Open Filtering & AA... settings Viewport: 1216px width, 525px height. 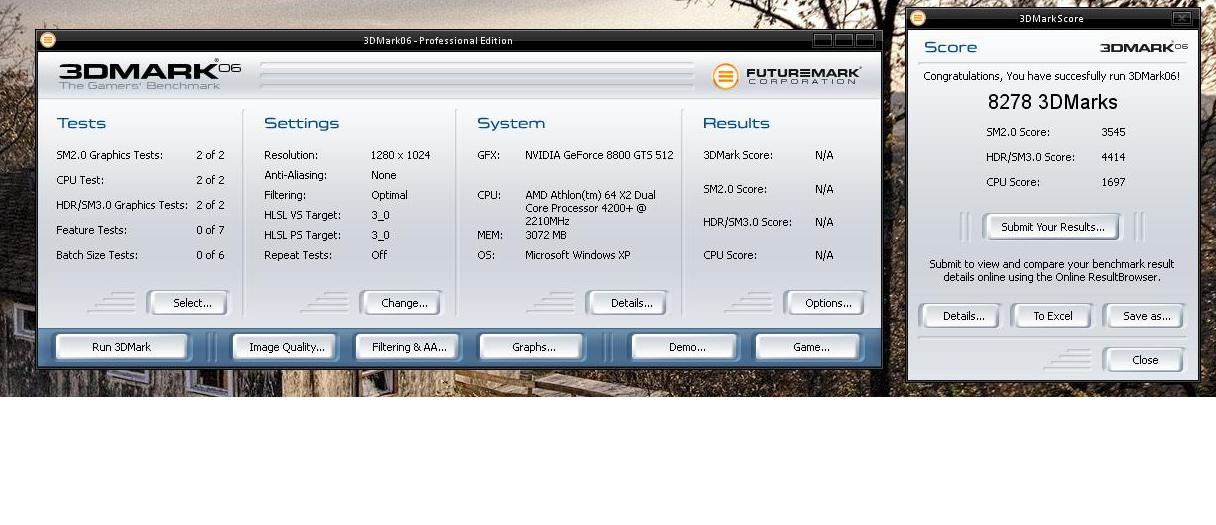pos(408,347)
